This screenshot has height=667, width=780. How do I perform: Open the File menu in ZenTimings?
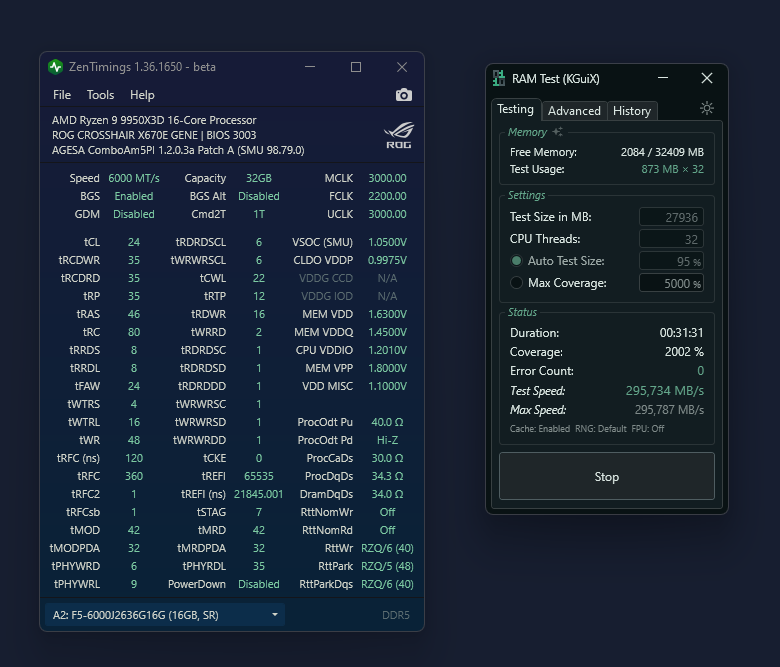pyautogui.click(x=62, y=95)
